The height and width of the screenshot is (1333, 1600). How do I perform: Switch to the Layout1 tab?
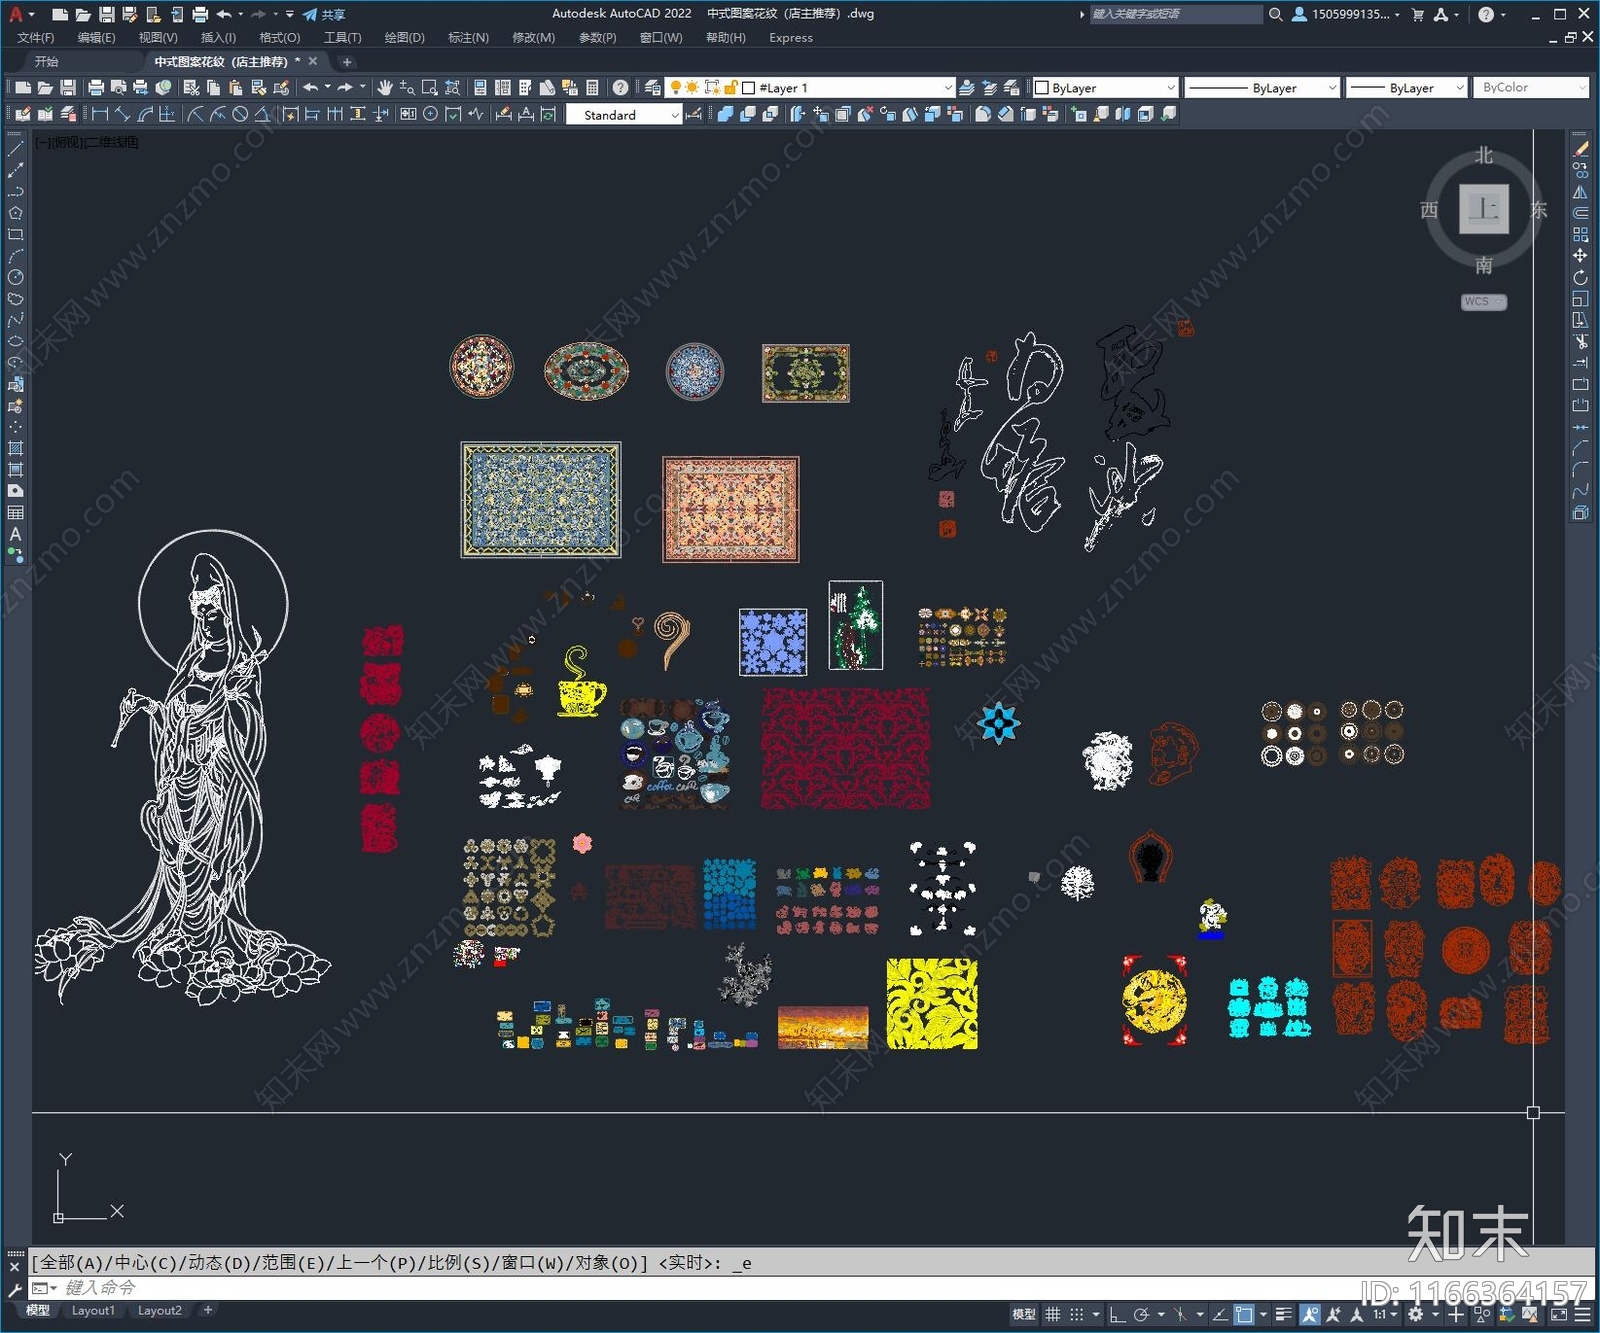pyautogui.click(x=93, y=1311)
